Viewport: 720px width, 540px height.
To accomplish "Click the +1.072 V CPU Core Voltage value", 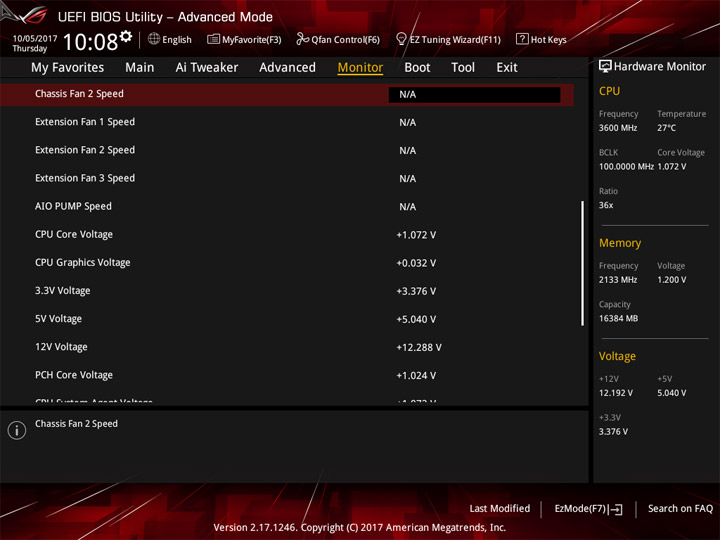I will pos(416,235).
